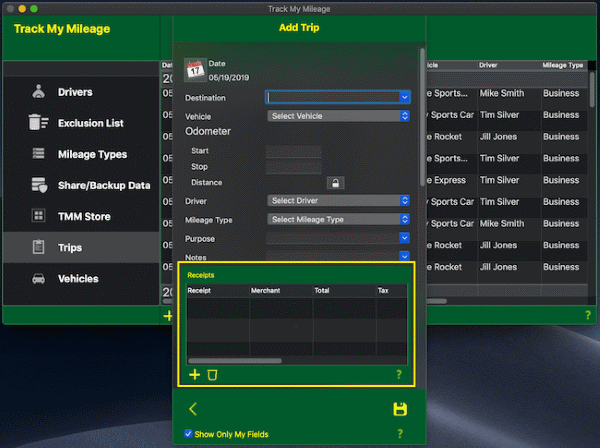Add a new receipt with plus icon
The width and height of the screenshot is (600, 448).
(x=195, y=375)
